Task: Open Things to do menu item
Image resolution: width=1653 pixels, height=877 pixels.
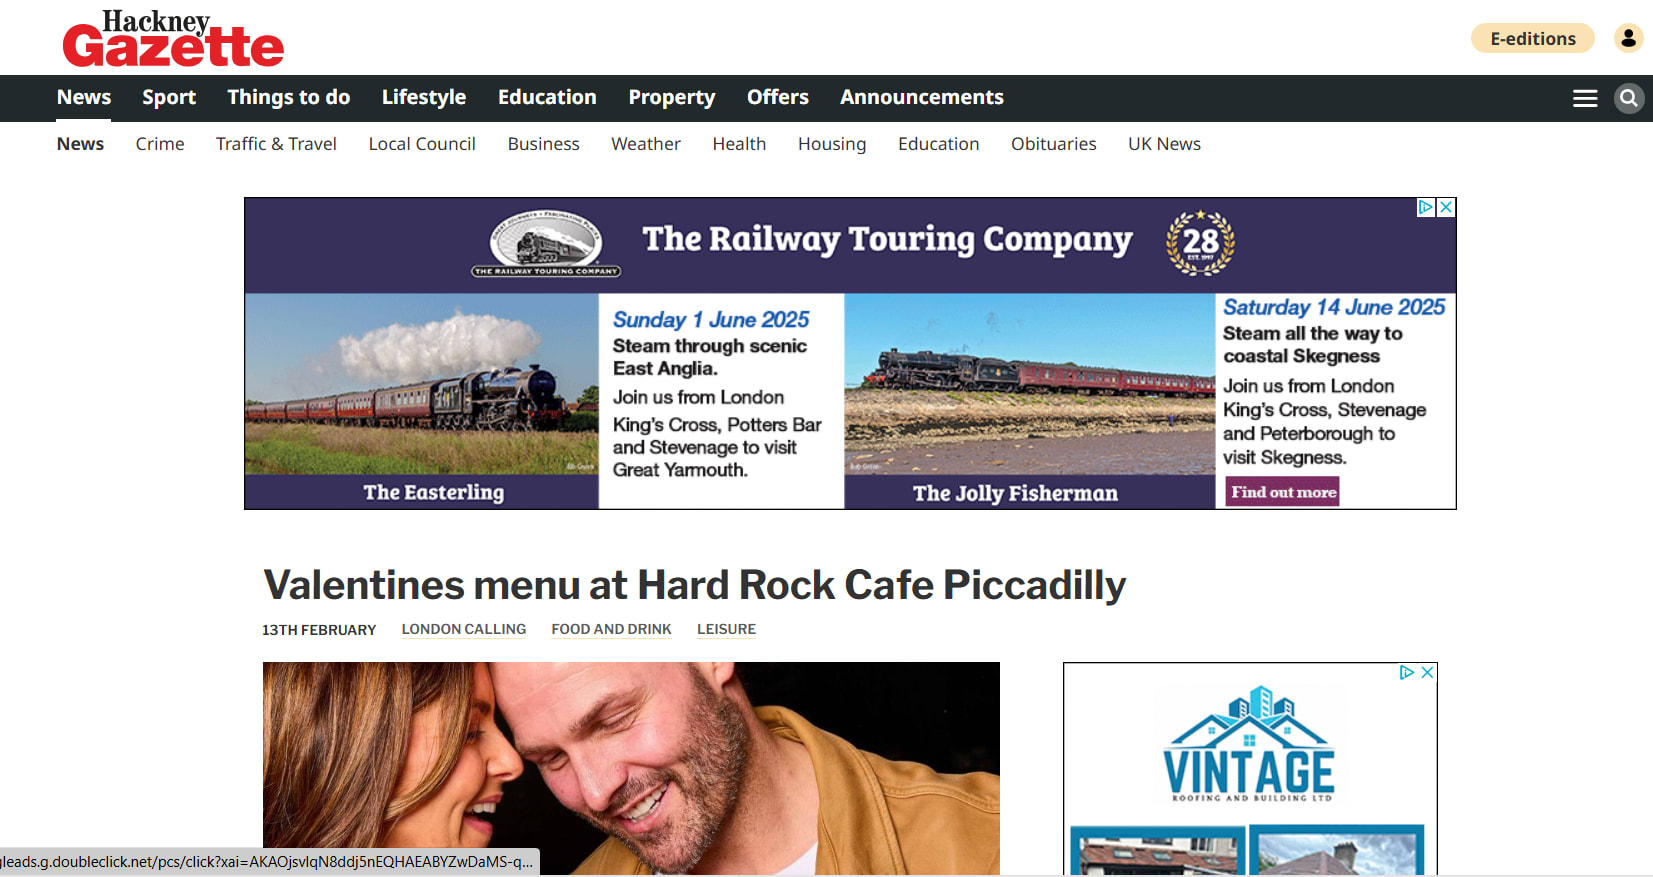Action: coord(289,97)
